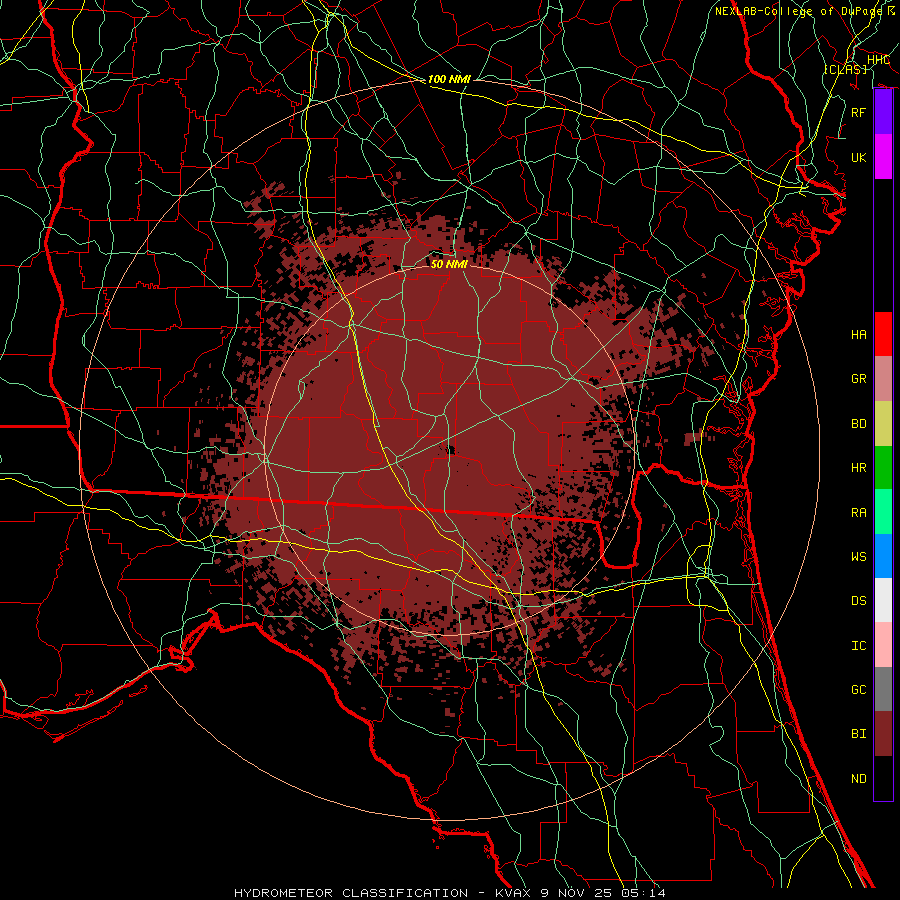Click the WS legend label

tap(858, 556)
